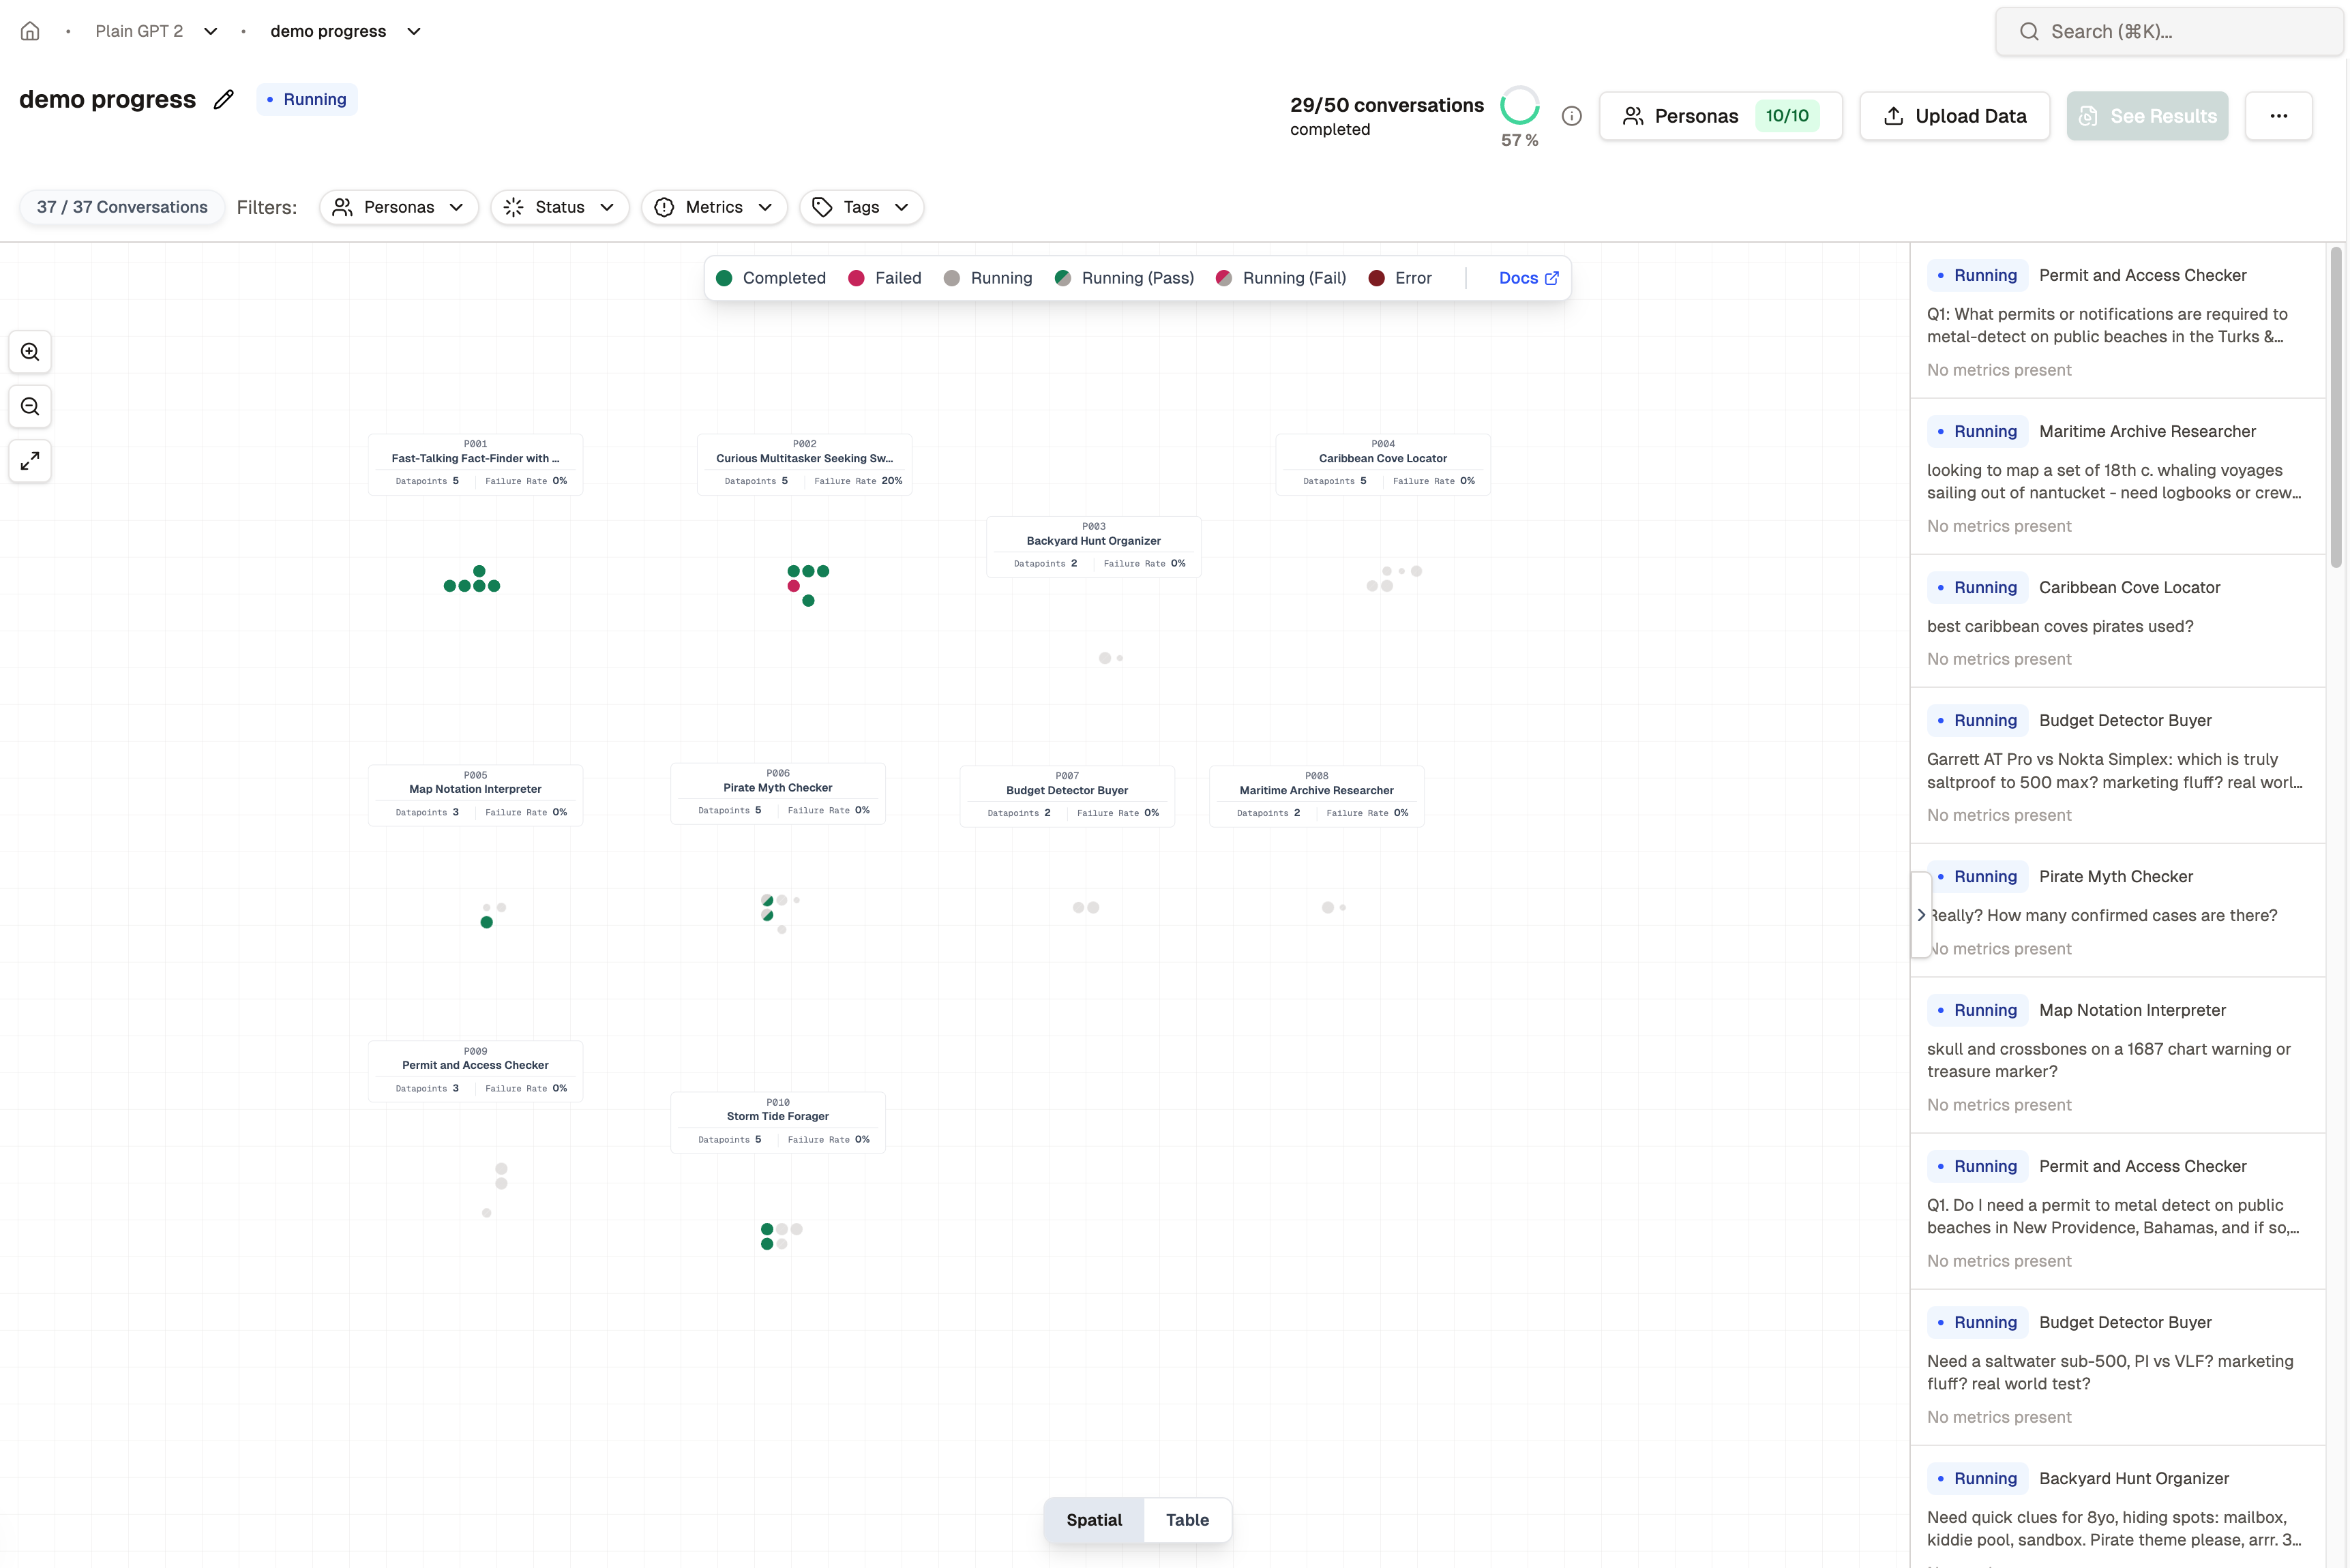Open the Tags filter dropdown
The image size is (2350, 1568).
[x=861, y=207]
